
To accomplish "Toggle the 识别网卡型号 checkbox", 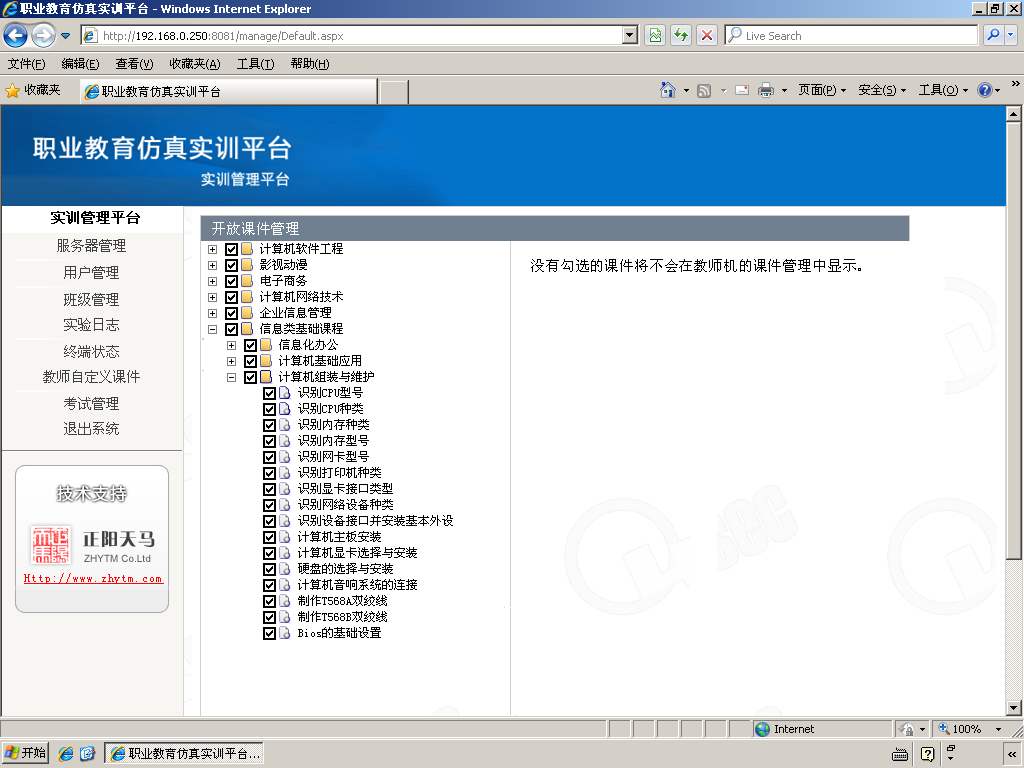I will (269, 457).
